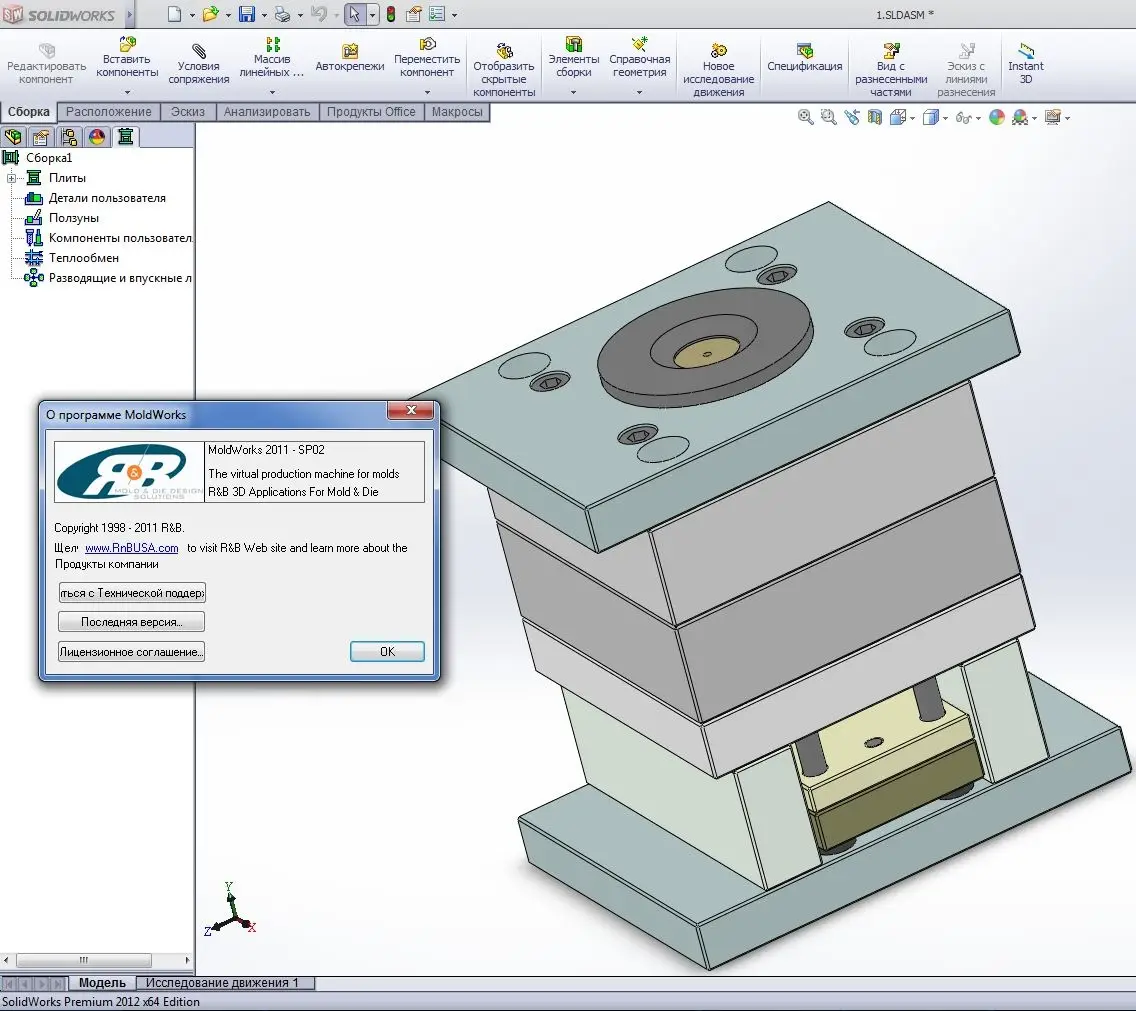The image size is (1136, 1011).
Task: Launch Автокрепежи smart fasteners
Action: [x=350, y=57]
